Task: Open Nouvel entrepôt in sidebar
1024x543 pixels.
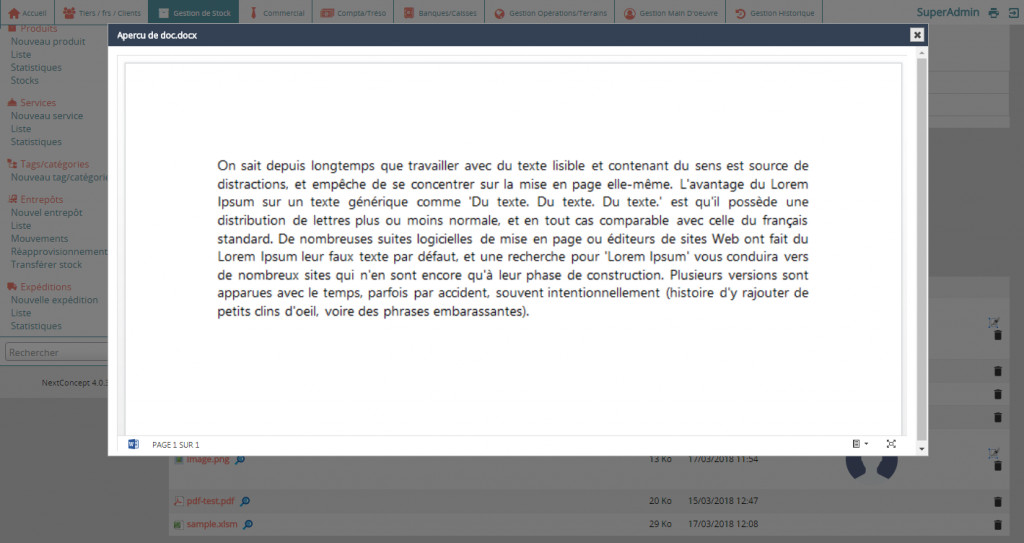Action: point(46,212)
